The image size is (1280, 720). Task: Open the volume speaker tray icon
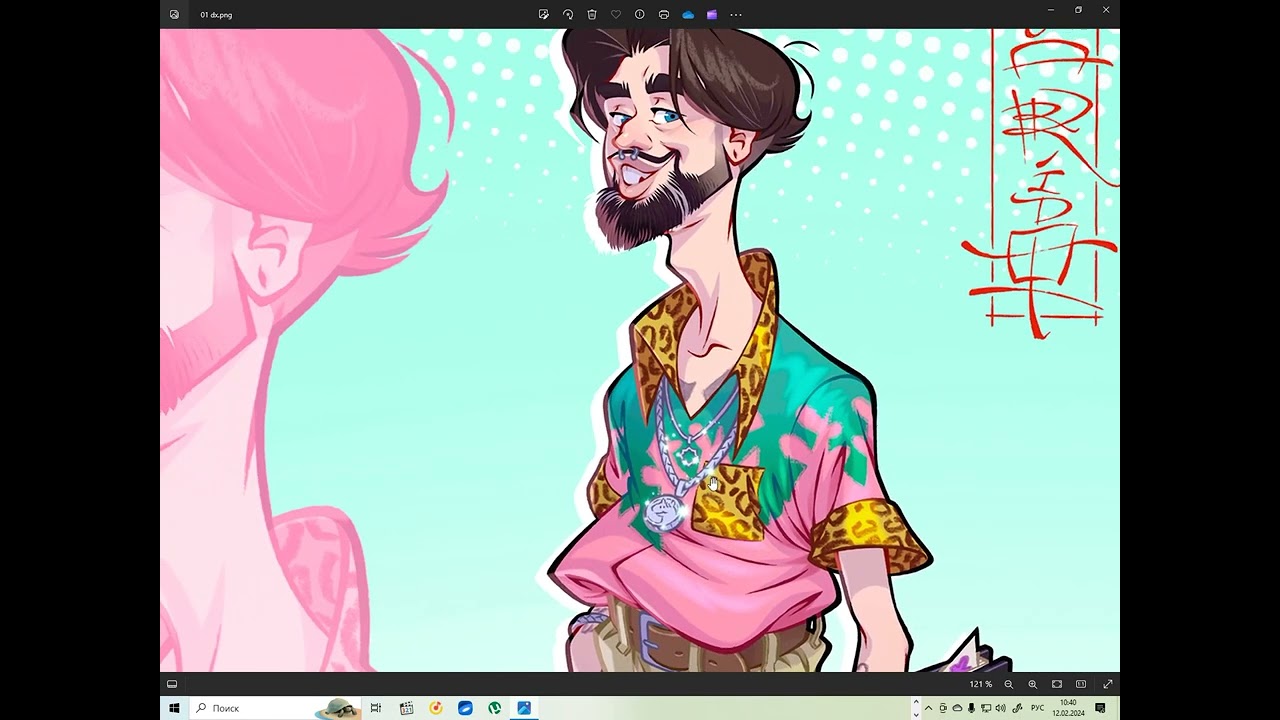[x=1001, y=708]
